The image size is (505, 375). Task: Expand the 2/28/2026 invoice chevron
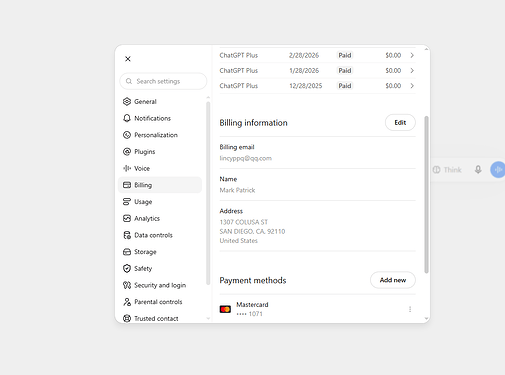(x=412, y=55)
